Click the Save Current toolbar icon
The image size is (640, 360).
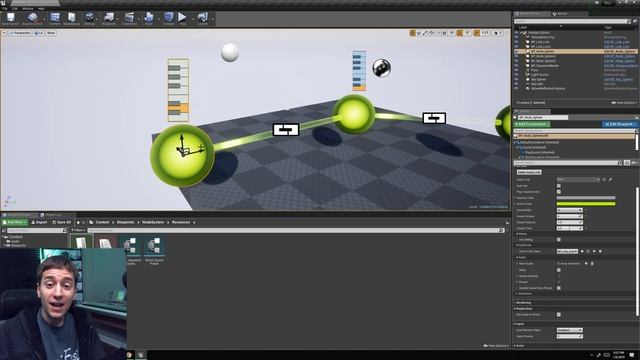coord(11,18)
